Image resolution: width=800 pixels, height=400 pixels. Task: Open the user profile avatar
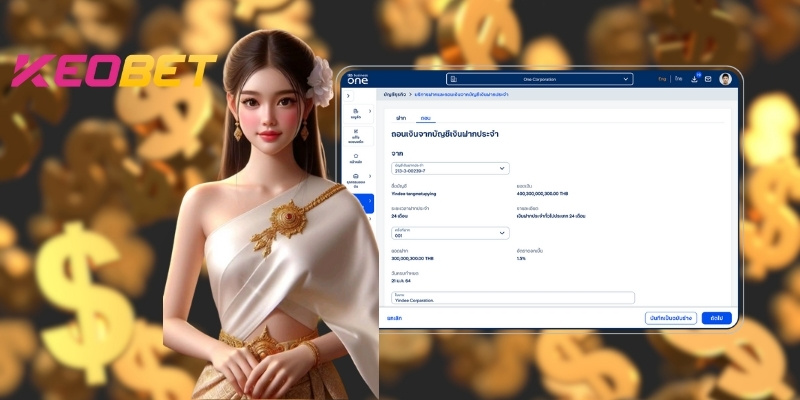[x=725, y=78]
